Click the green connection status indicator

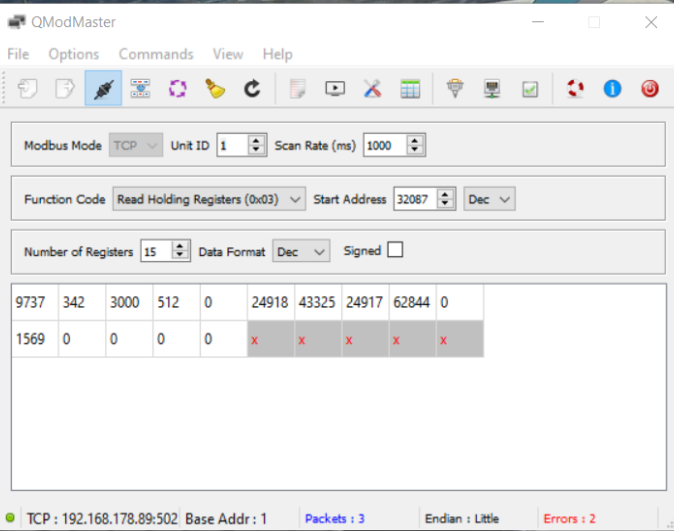(x=10, y=518)
